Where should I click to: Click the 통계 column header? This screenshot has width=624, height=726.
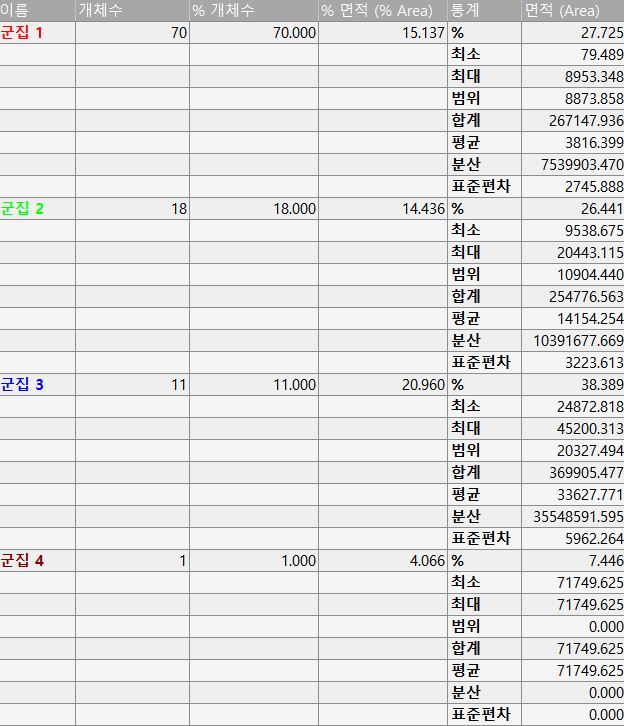coord(485,10)
